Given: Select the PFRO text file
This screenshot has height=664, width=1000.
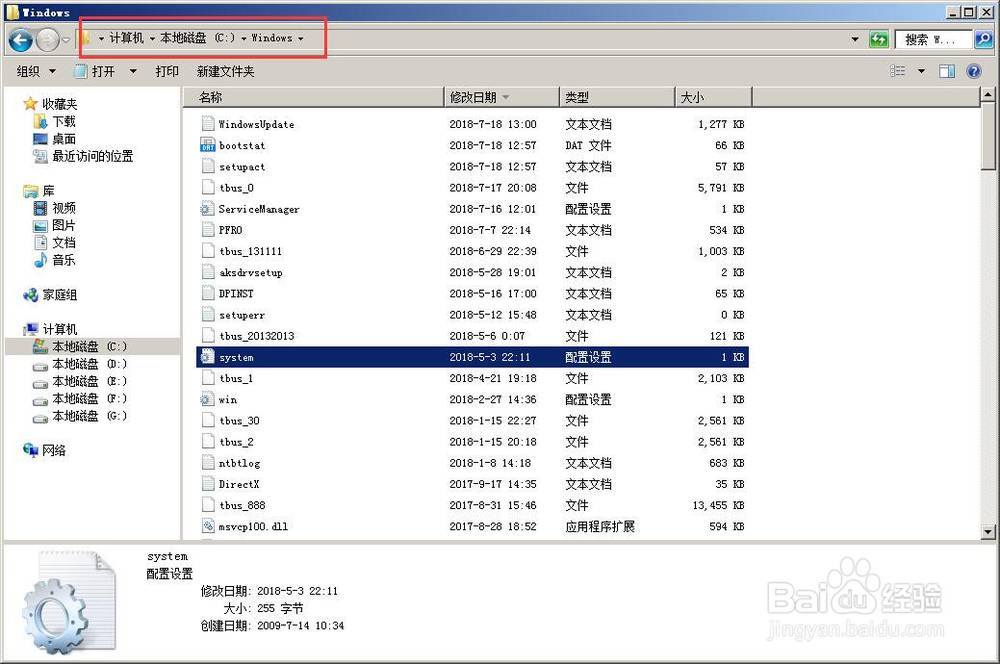Looking at the screenshot, I should point(472,230).
